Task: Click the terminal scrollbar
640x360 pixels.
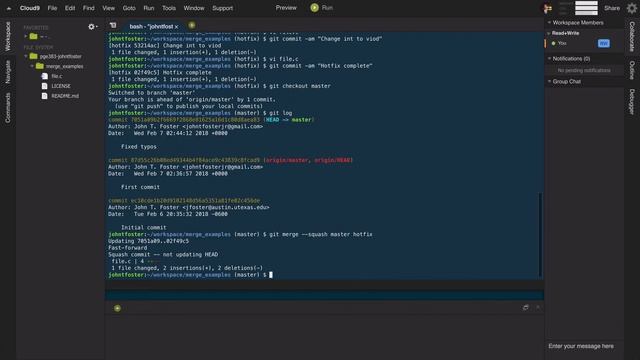Action: 540,235
